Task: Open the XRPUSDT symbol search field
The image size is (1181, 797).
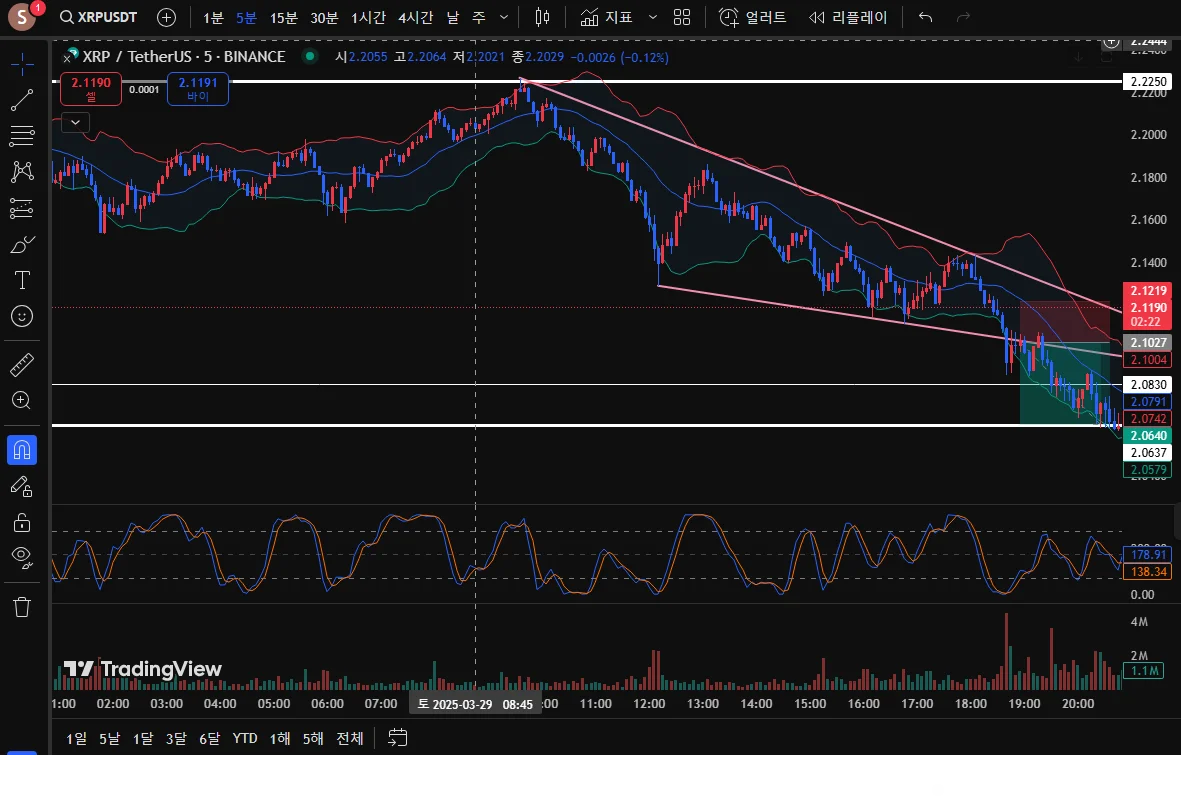Action: (x=98, y=18)
